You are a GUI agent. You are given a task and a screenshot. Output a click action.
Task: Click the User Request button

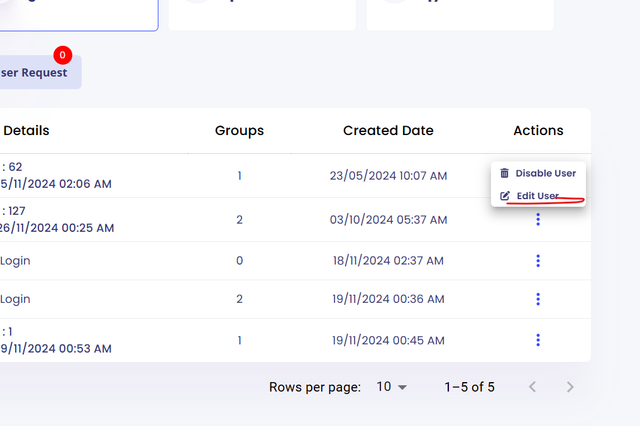(36, 72)
